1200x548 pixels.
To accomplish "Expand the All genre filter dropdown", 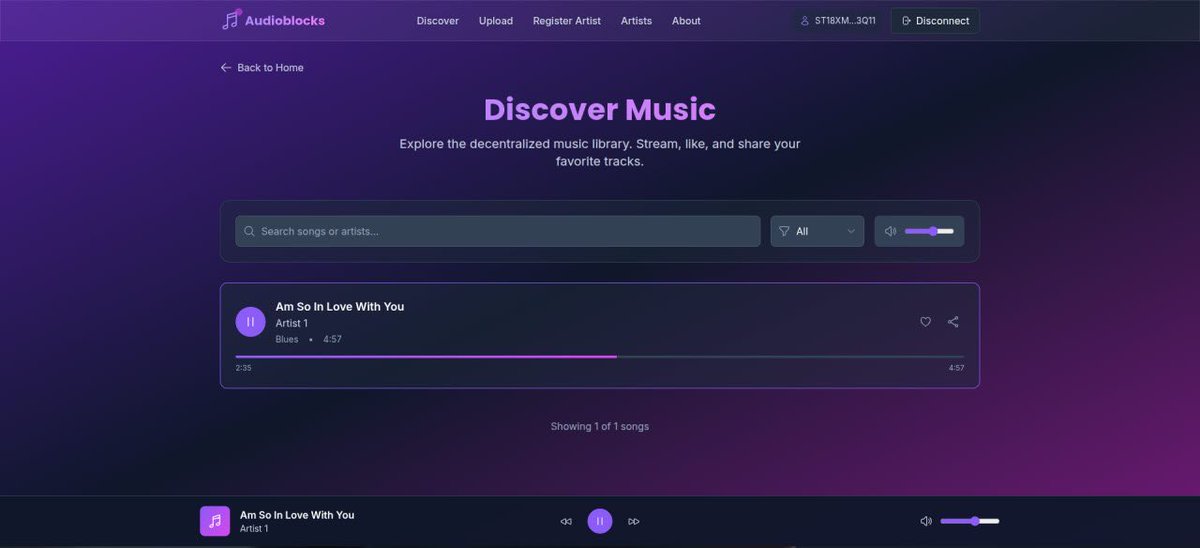I will pyautogui.click(x=817, y=231).
